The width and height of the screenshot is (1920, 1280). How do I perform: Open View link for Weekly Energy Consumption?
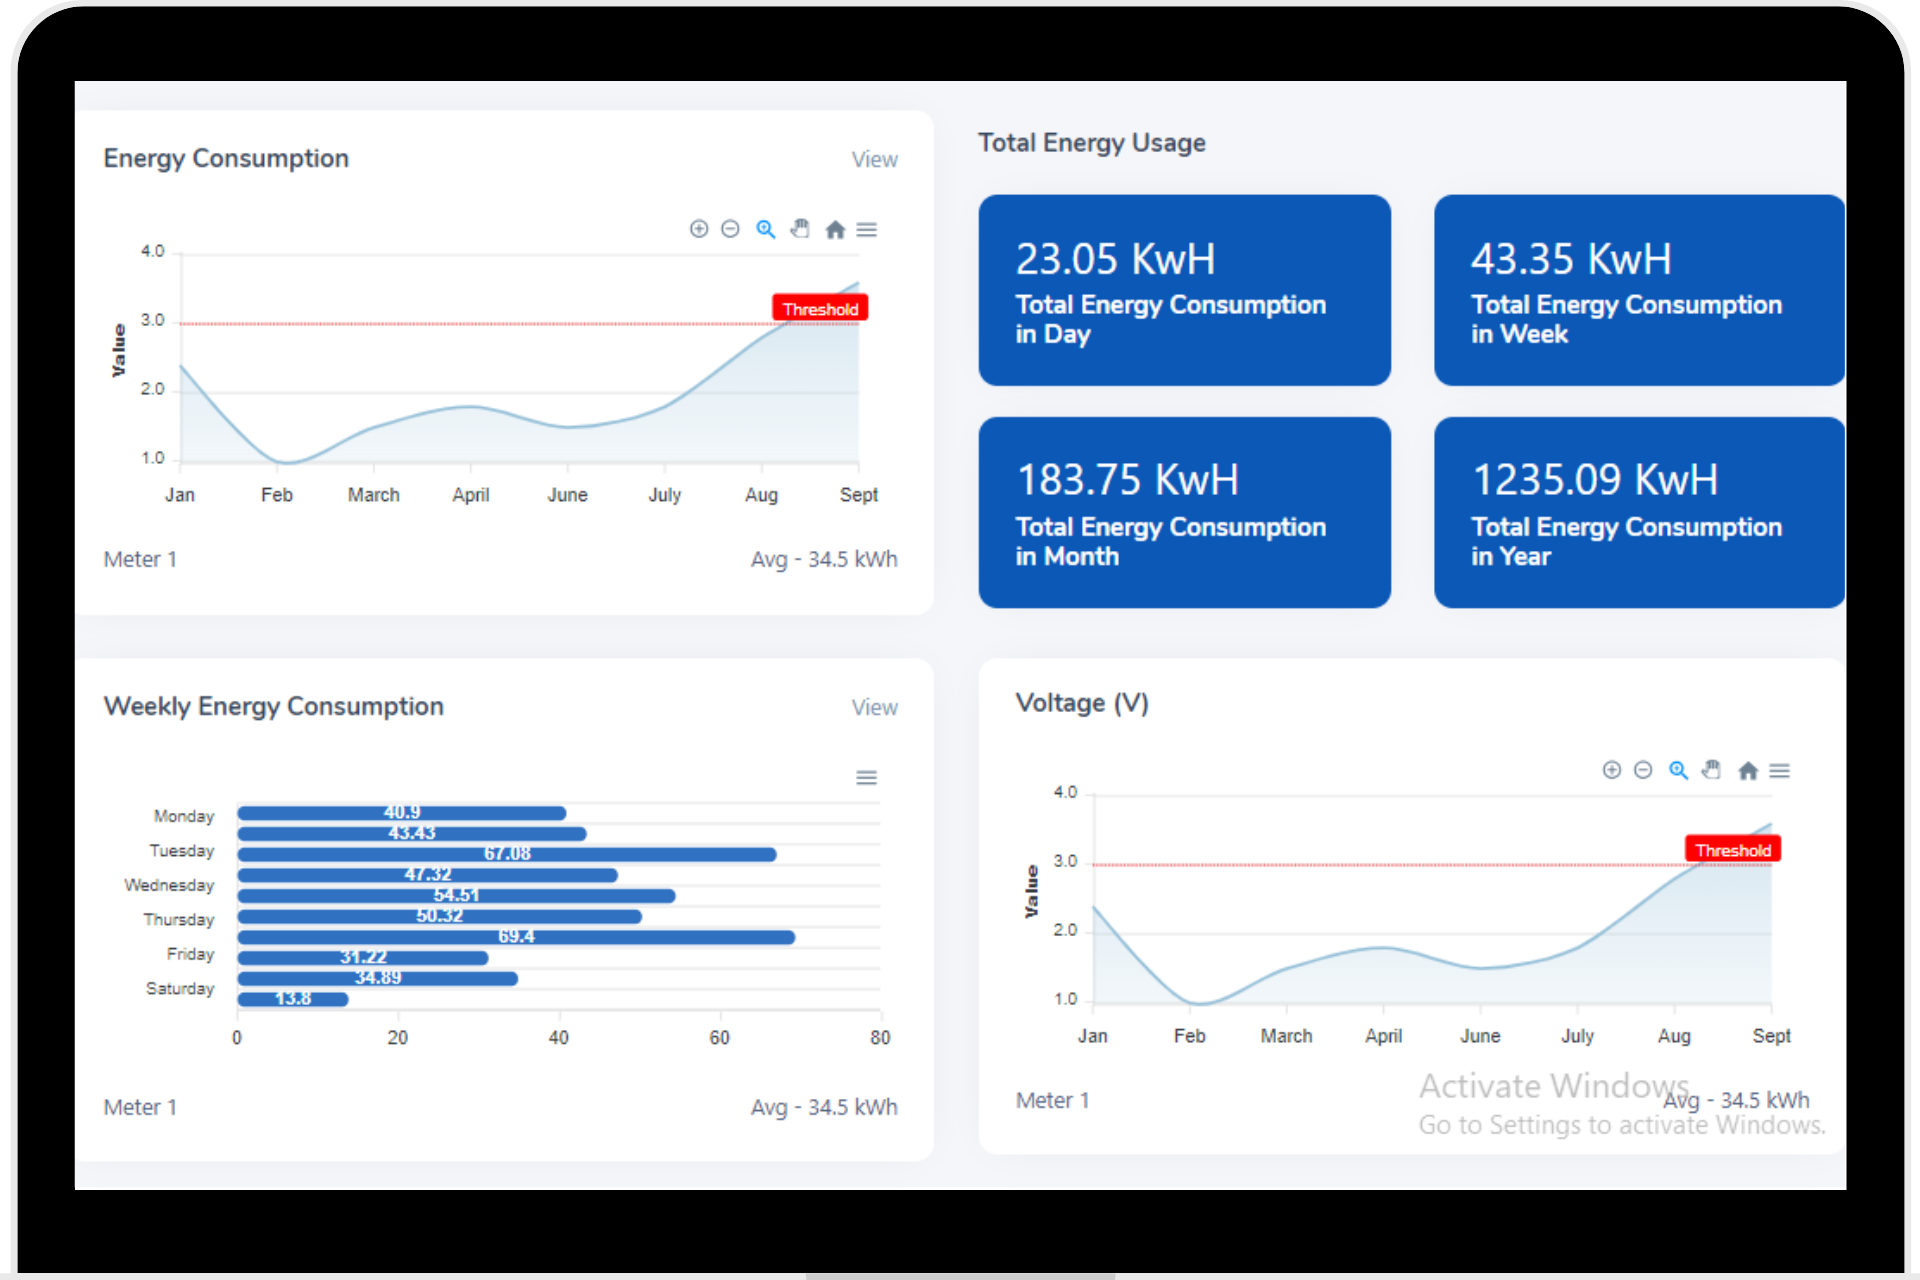(874, 708)
